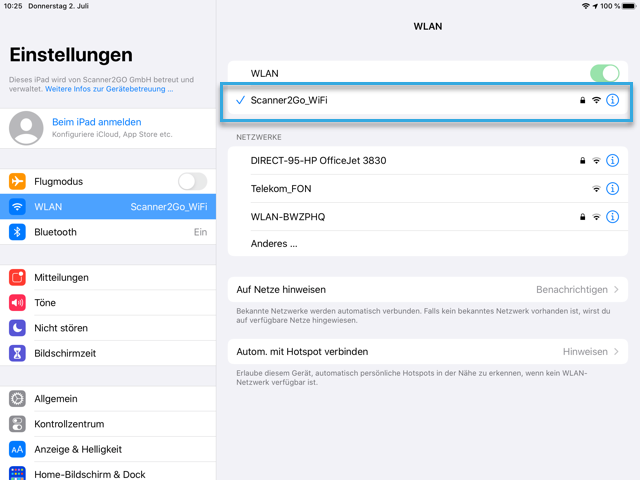Click the red Mitteilungen icon
This screenshot has width=640, height=480.
click(x=17, y=278)
